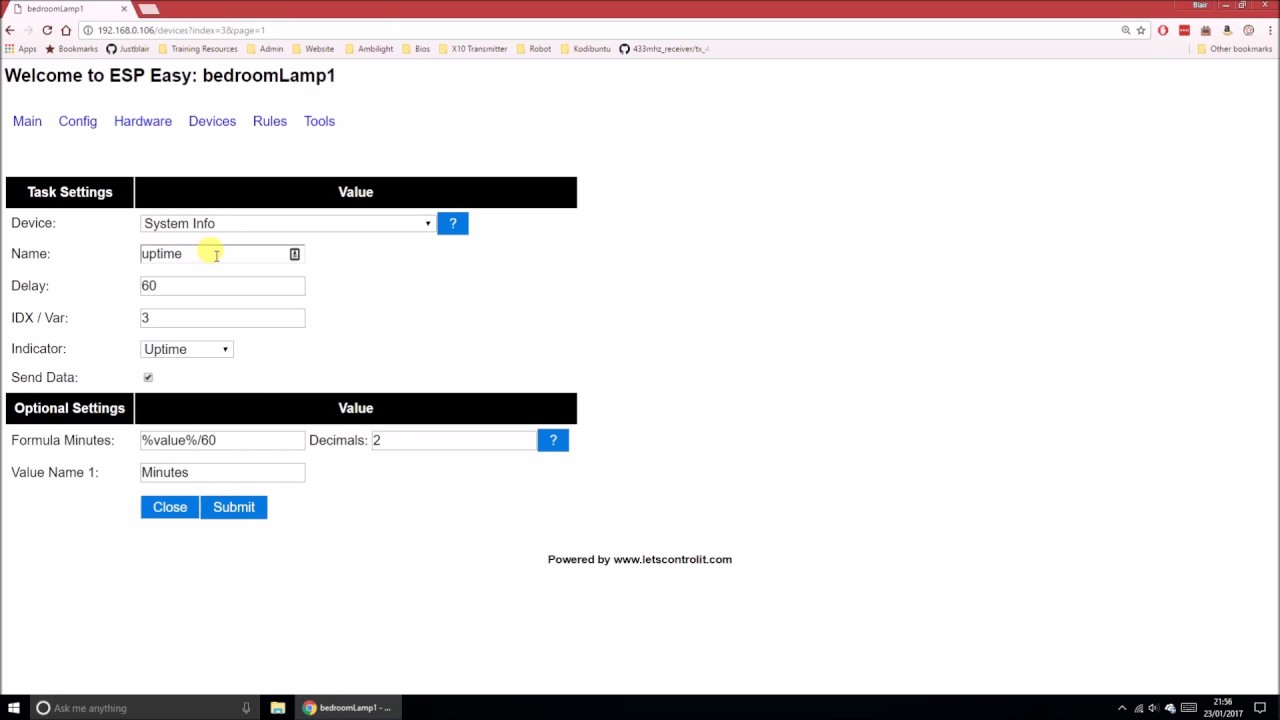Open a new browser tab
The width and height of the screenshot is (1280, 720).
click(x=148, y=9)
